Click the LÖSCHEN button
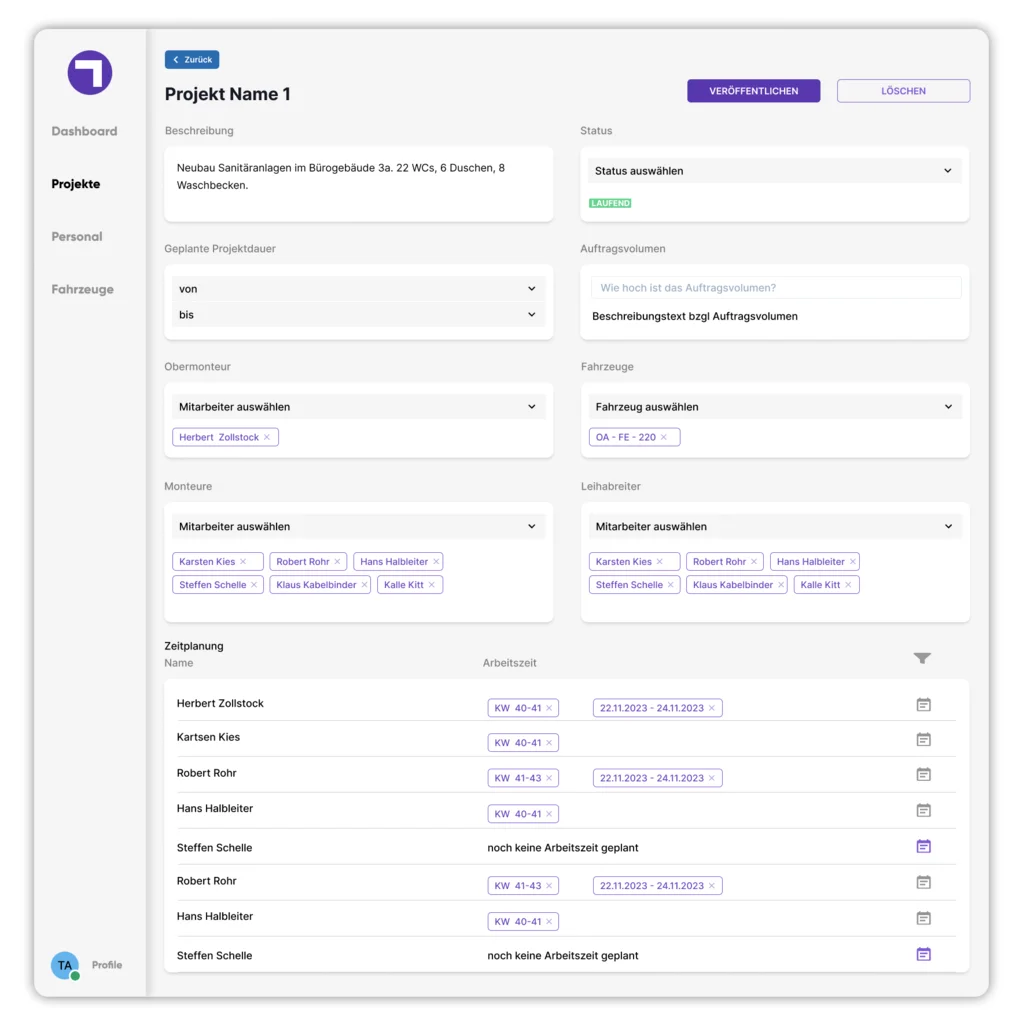This screenshot has height=1017, width=1023. (903, 91)
